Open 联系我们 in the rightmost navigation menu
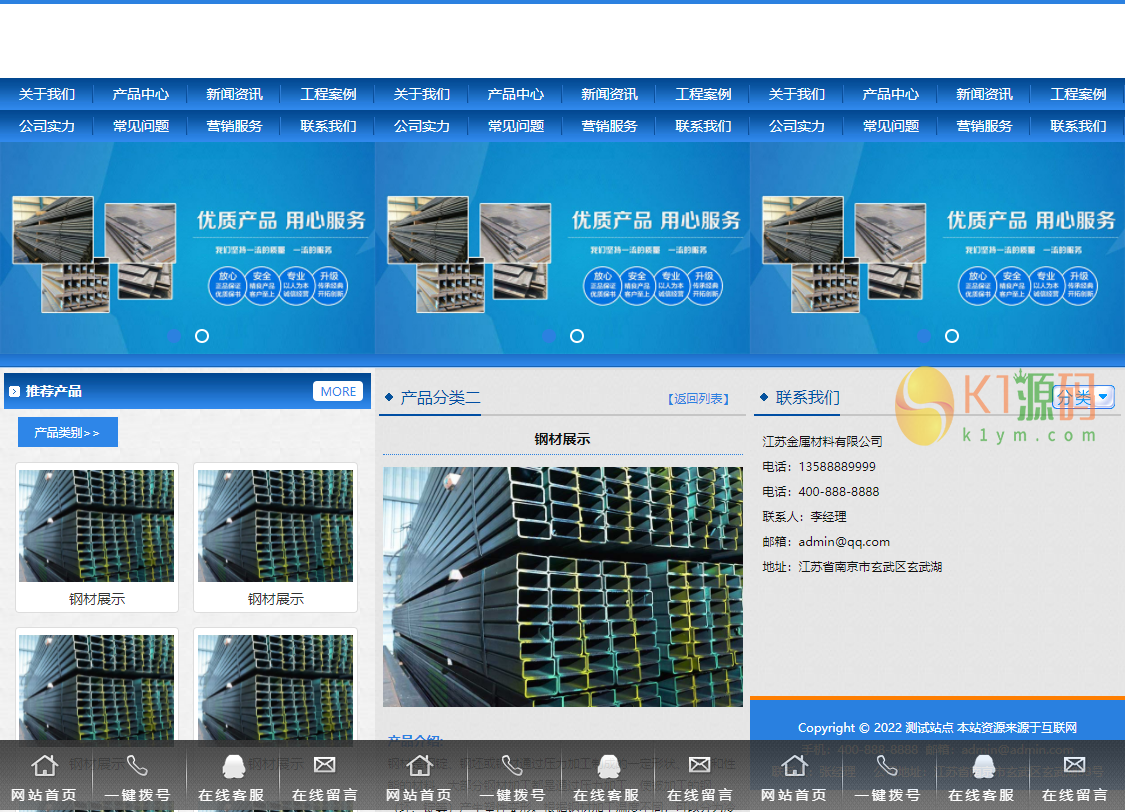Image resolution: width=1125 pixels, height=812 pixels. (1078, 126)
